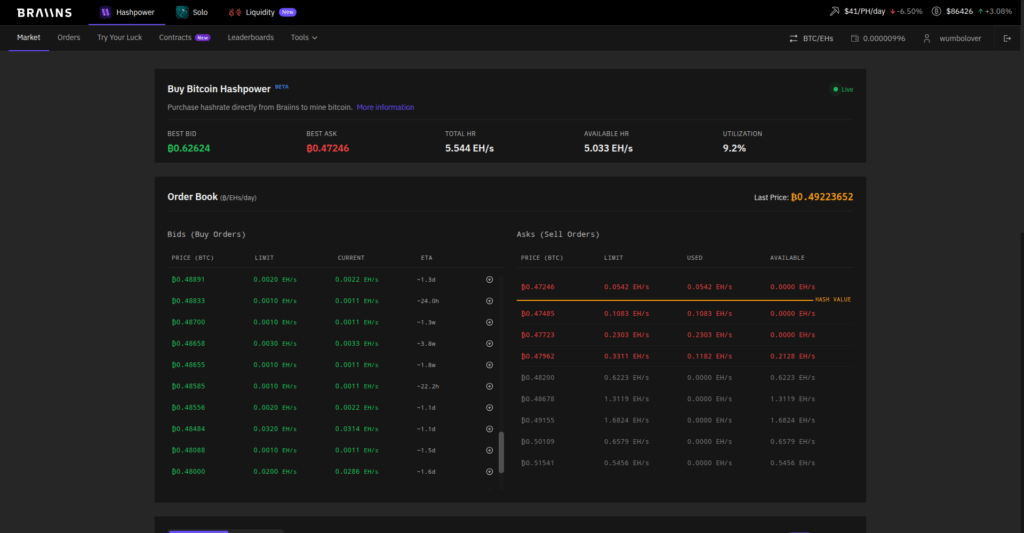This screenshot has height=533, width=1024.
Task: Click the ETA column header
Action: [426, 258]
